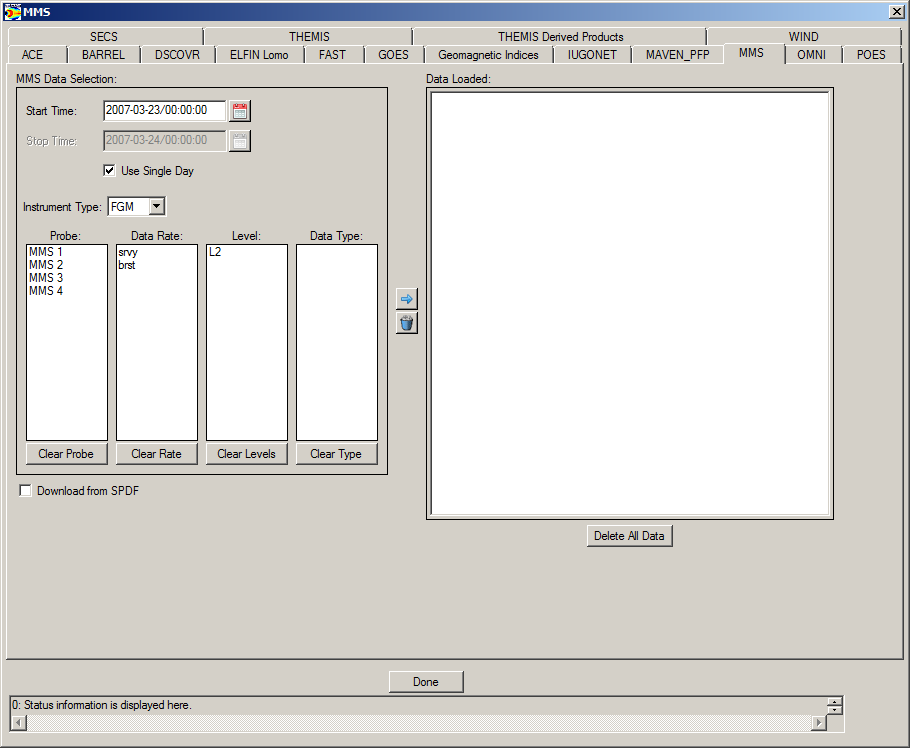
Task: Go to the ELFIN Lomo tab
Action: [x=259, y=55]
